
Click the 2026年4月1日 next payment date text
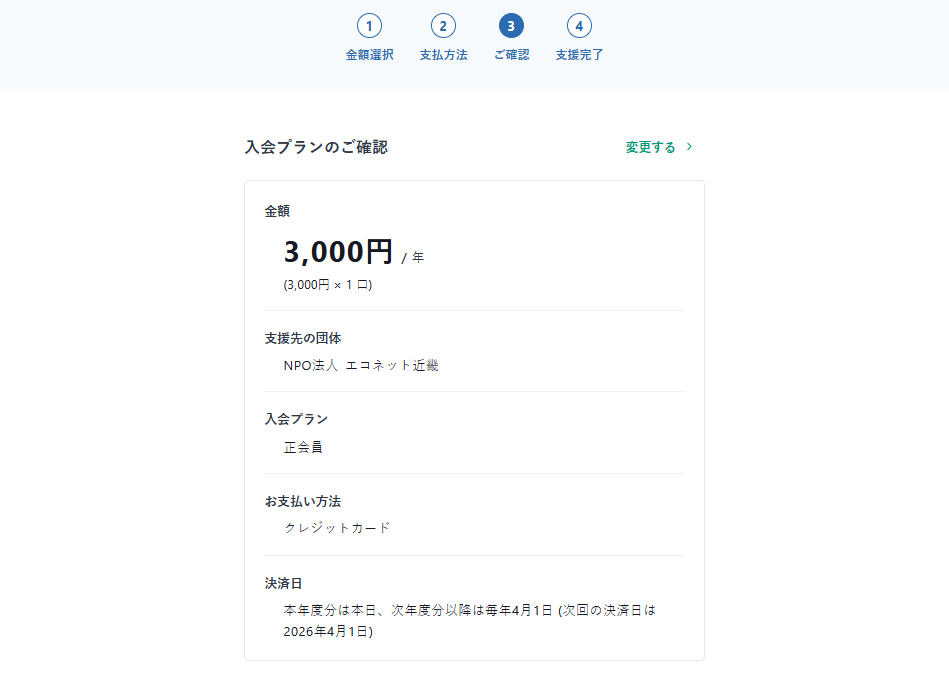(x=326, y=631)
